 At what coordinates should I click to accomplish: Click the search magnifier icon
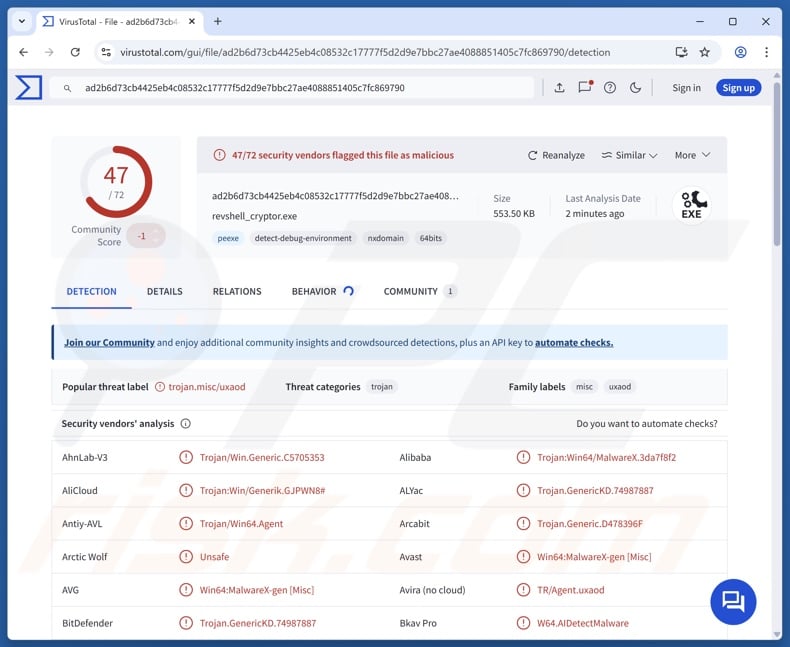(x=67, y=88)
